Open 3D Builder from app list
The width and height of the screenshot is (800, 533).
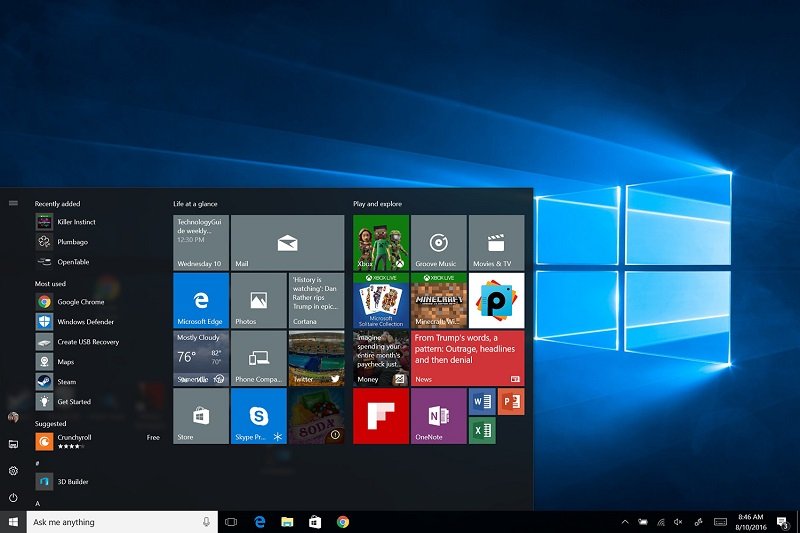coord(97,481)
